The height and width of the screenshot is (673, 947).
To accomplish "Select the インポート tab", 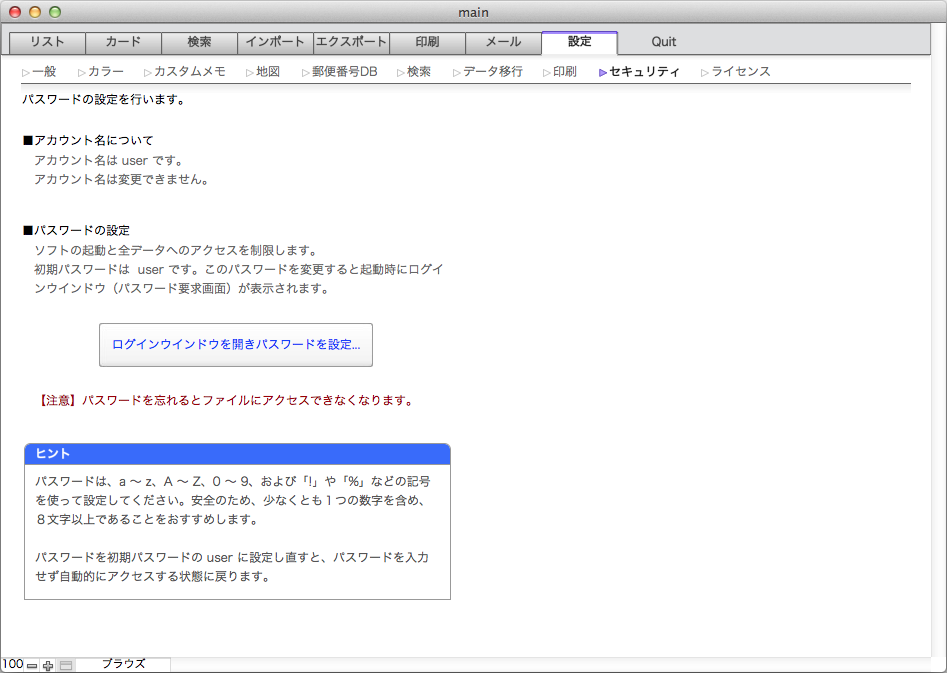I will tap(275, 42).
